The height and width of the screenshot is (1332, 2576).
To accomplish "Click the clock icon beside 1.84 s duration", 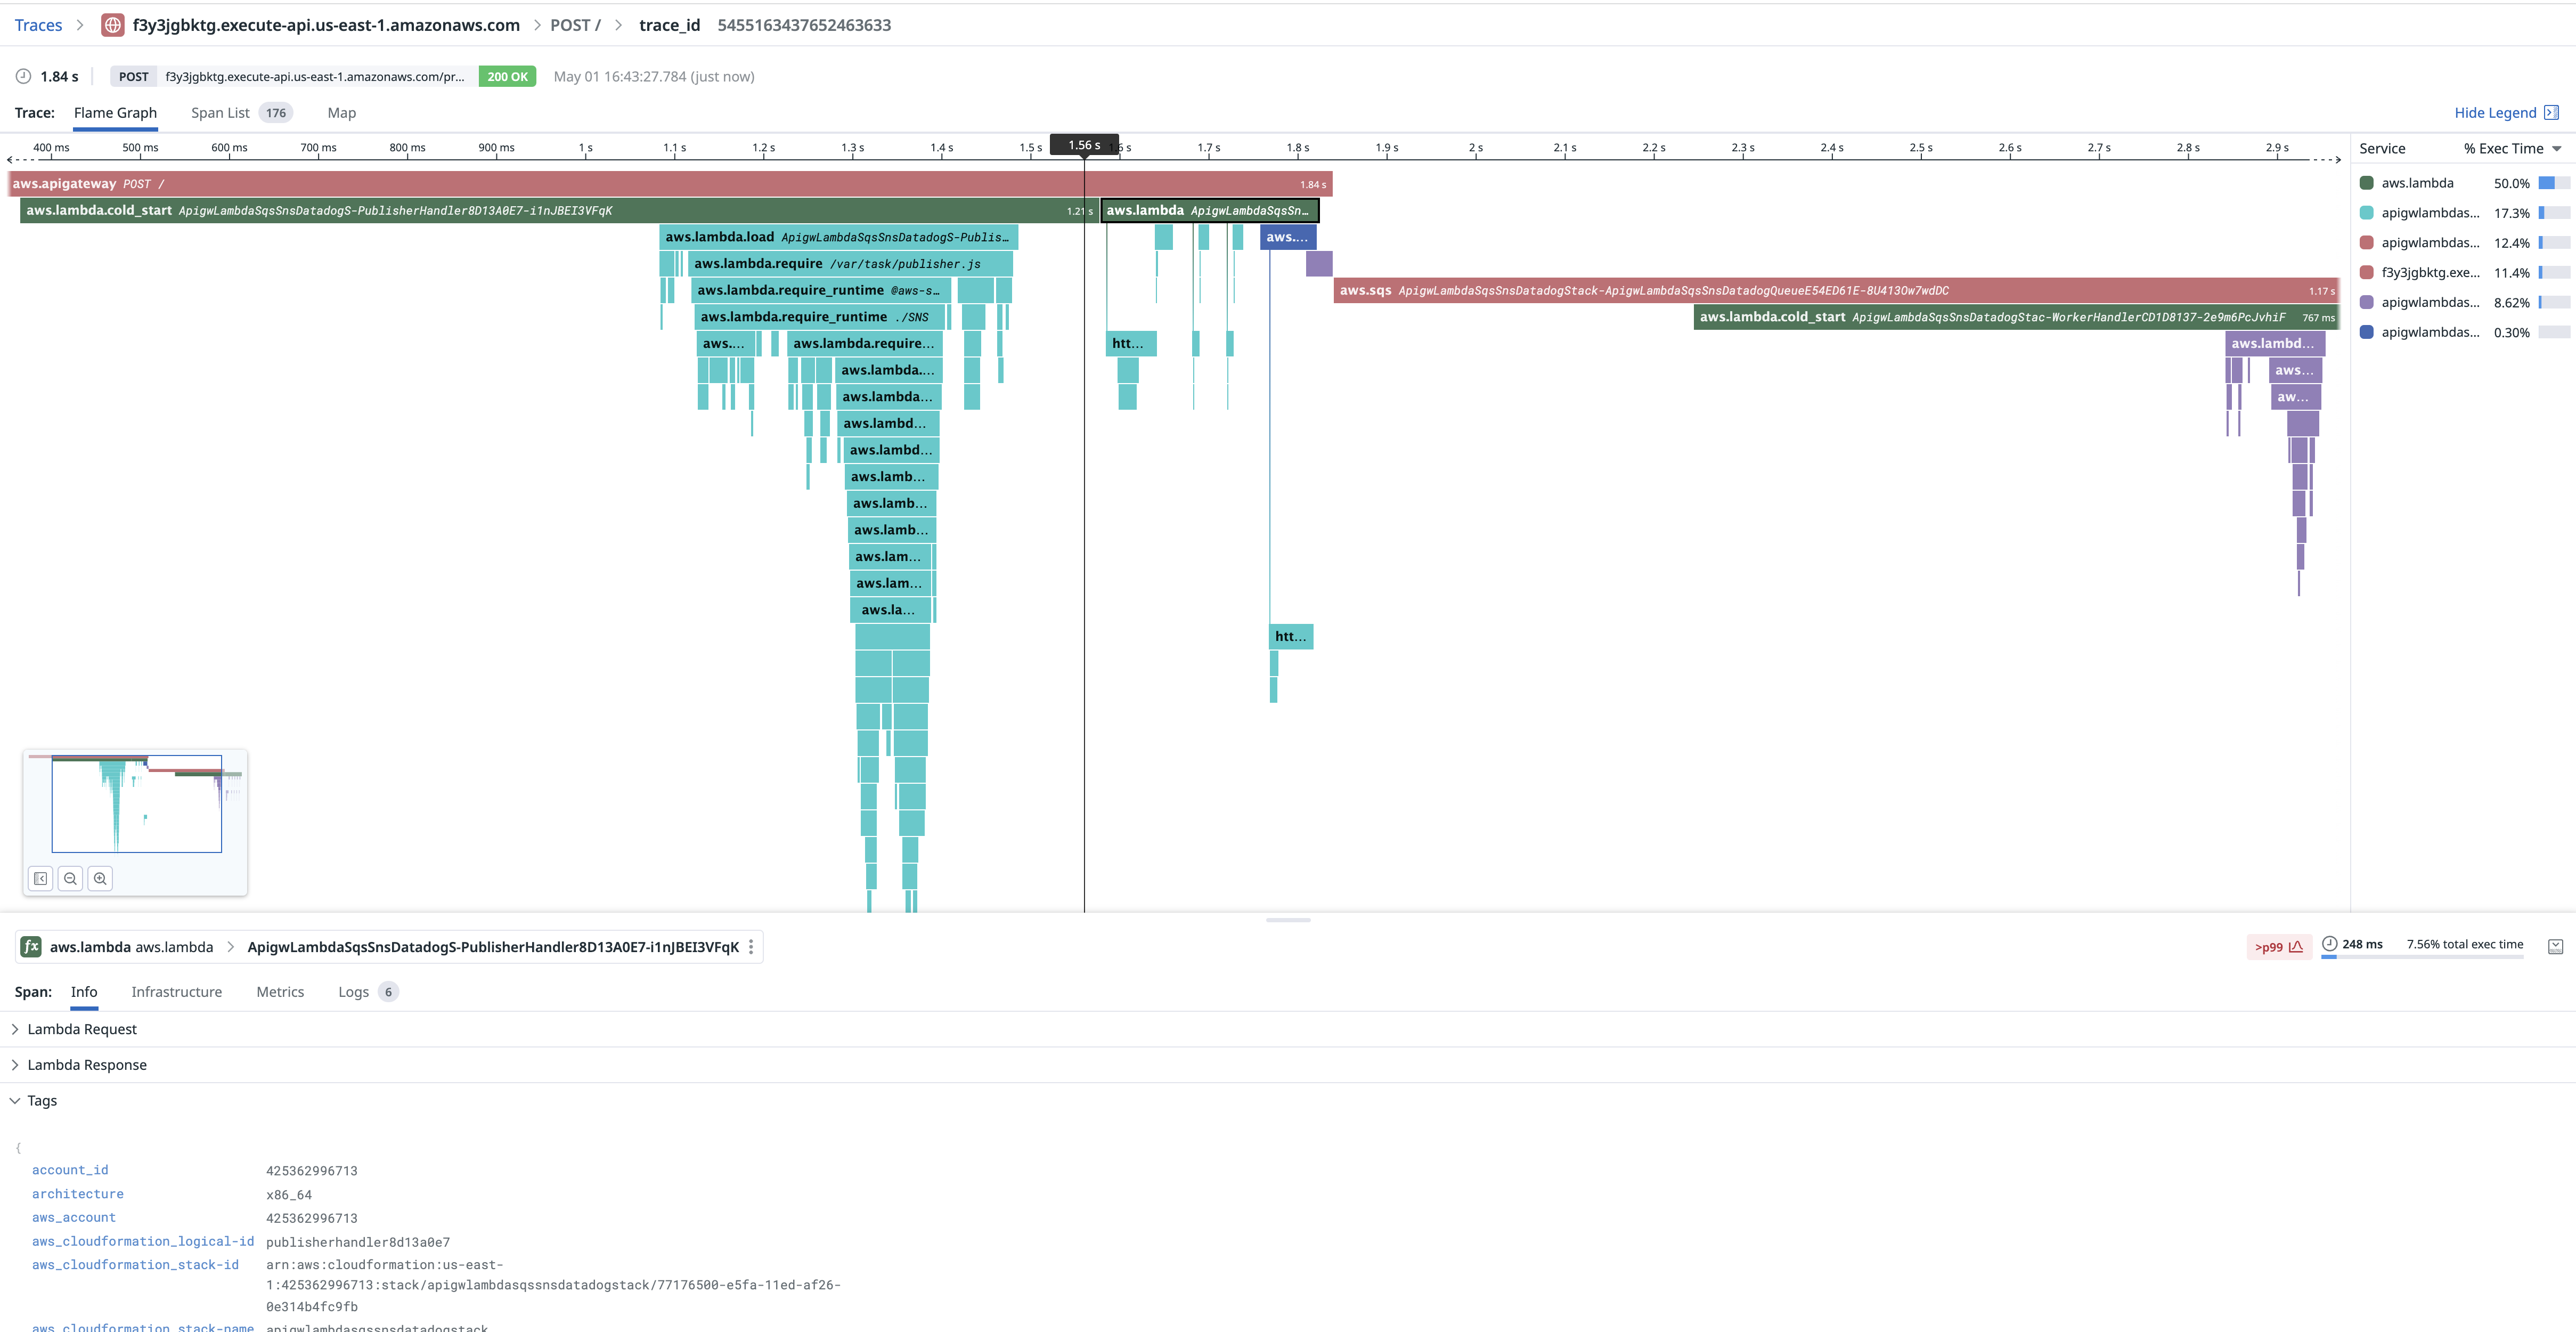I will (x=23, y=76).
